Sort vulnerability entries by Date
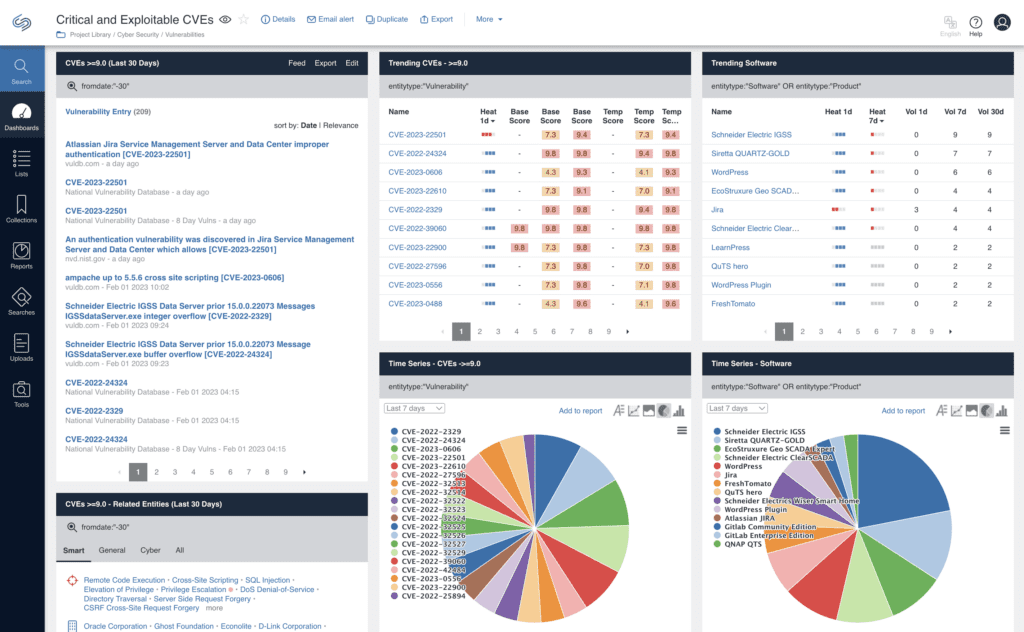Image resolution: width=1024 pixels, height=632 pixels. coord(309,125)
